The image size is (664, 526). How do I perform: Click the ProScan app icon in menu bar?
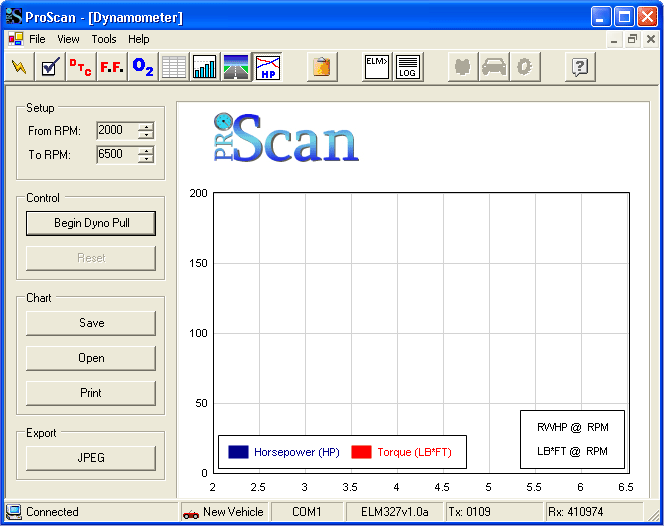(16, 39)
